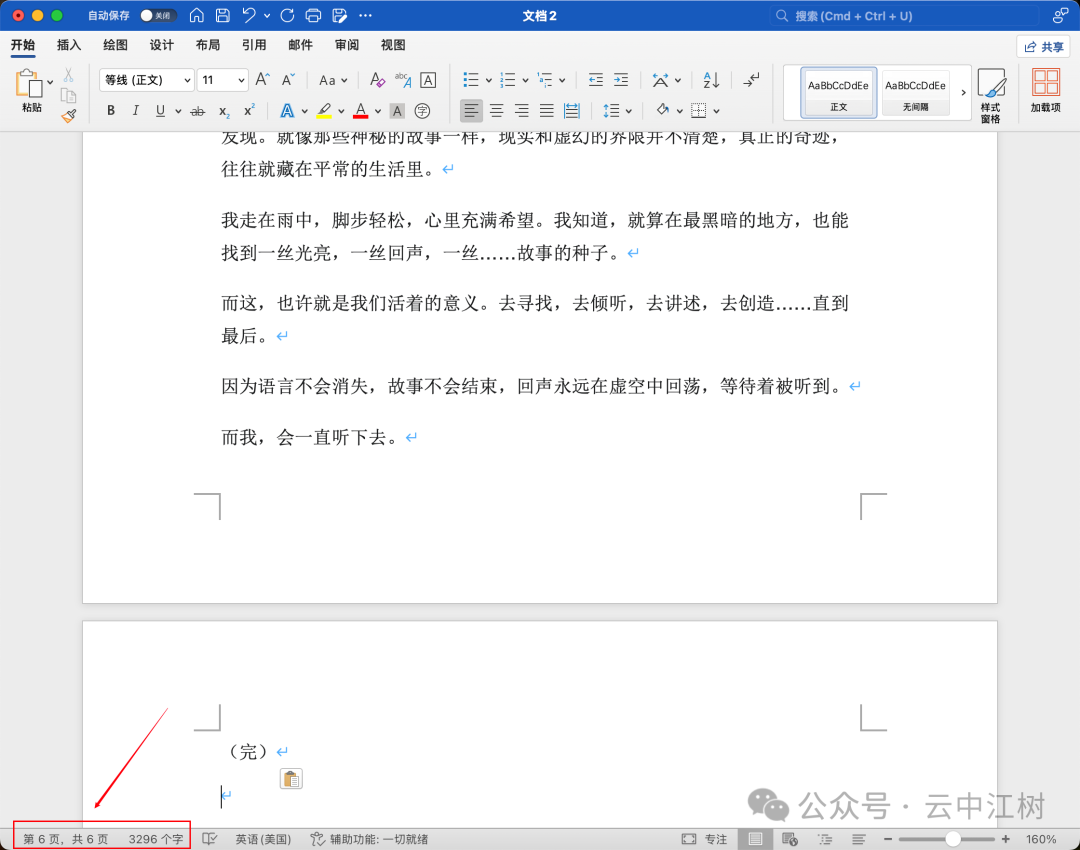Insert a bulleted list
Image resolution: width=1080 pixels, height=850 pixels.
pos(471,80)
